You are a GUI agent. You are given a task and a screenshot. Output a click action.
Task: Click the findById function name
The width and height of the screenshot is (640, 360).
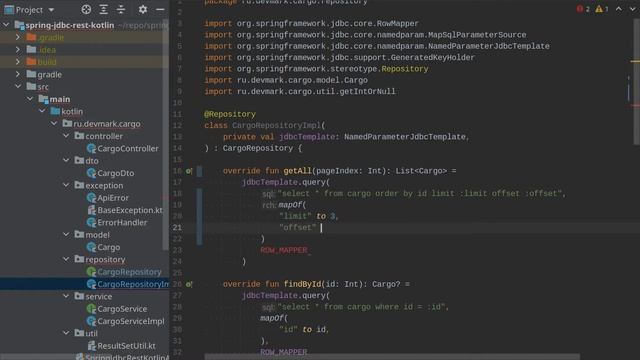[302, 284]
